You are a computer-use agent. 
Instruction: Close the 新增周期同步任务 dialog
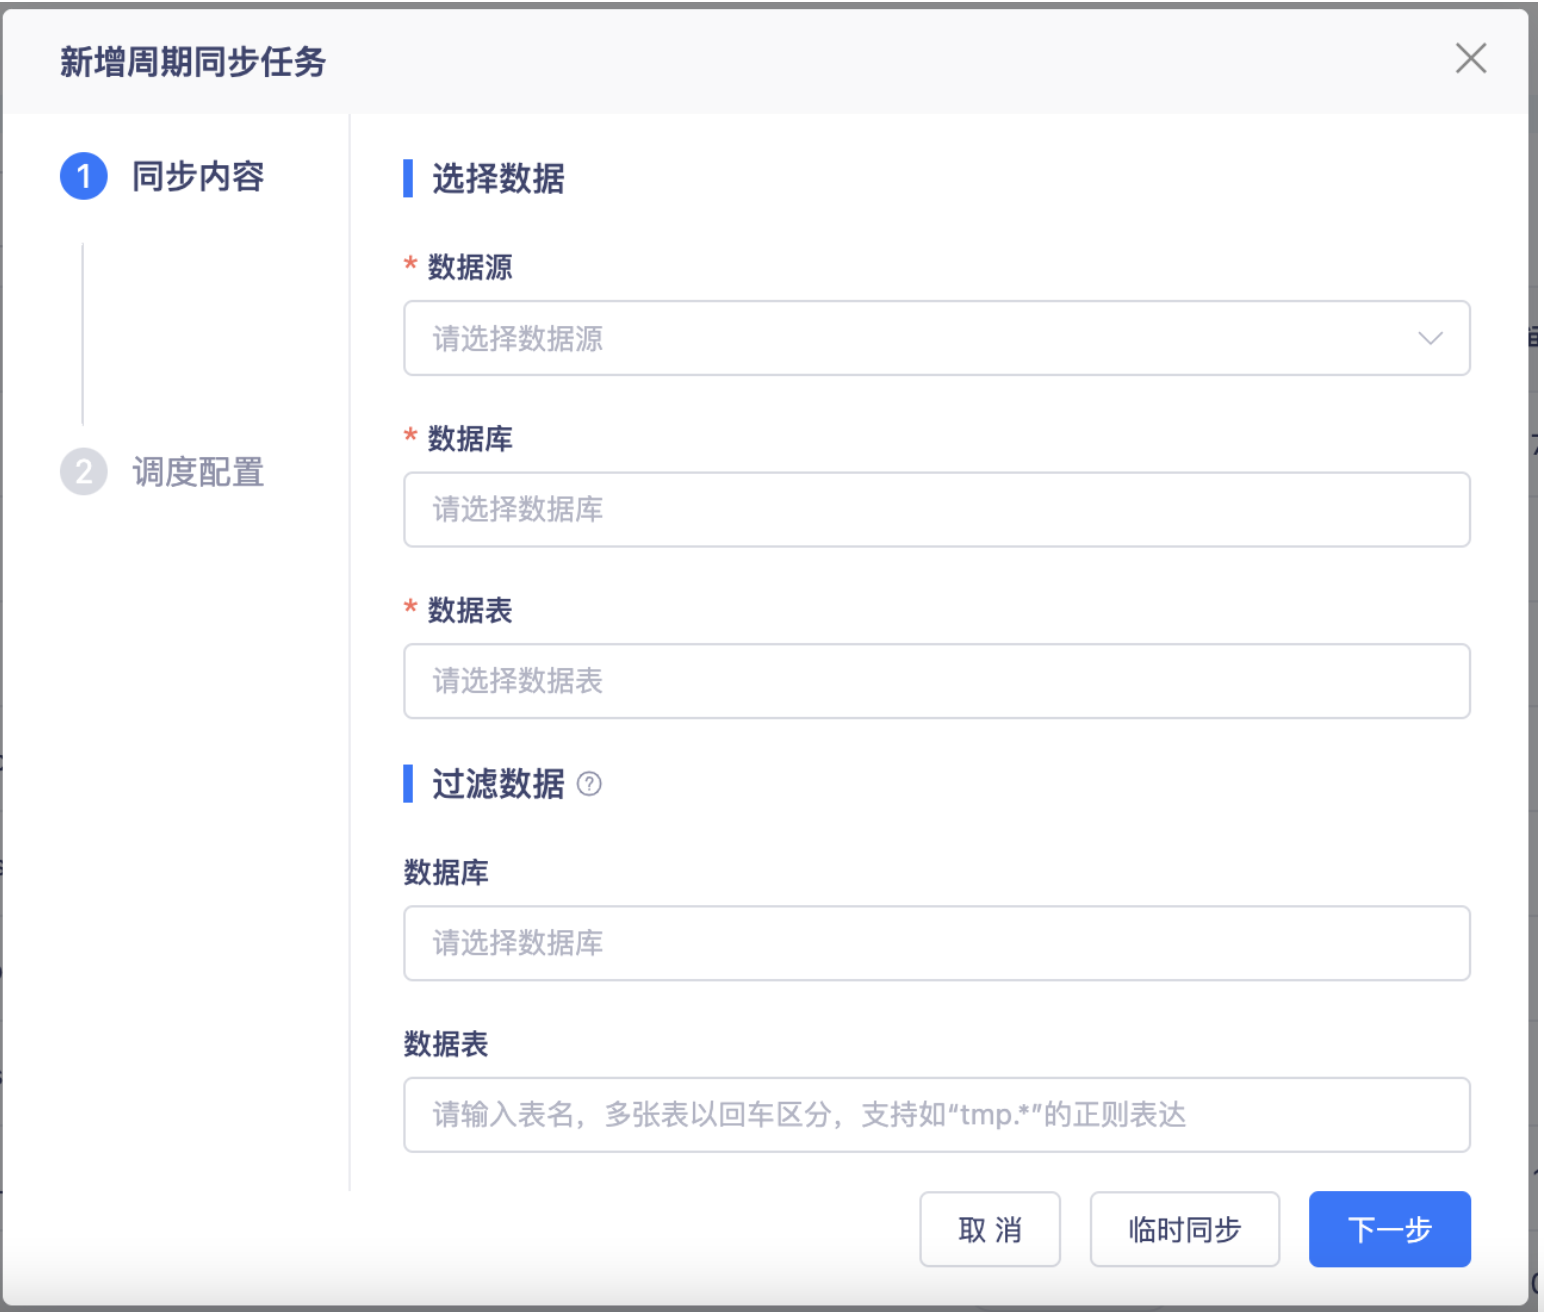coord(1470,59)
